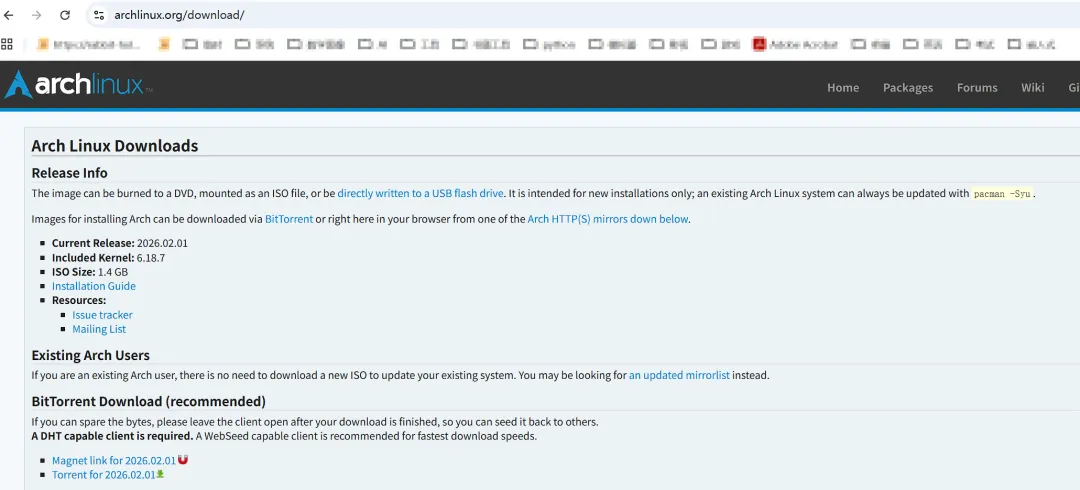Jump to 'Arch HTTP(S) mirrors down below'
This screenshot has height=490, width=1080.
point(608,219)
